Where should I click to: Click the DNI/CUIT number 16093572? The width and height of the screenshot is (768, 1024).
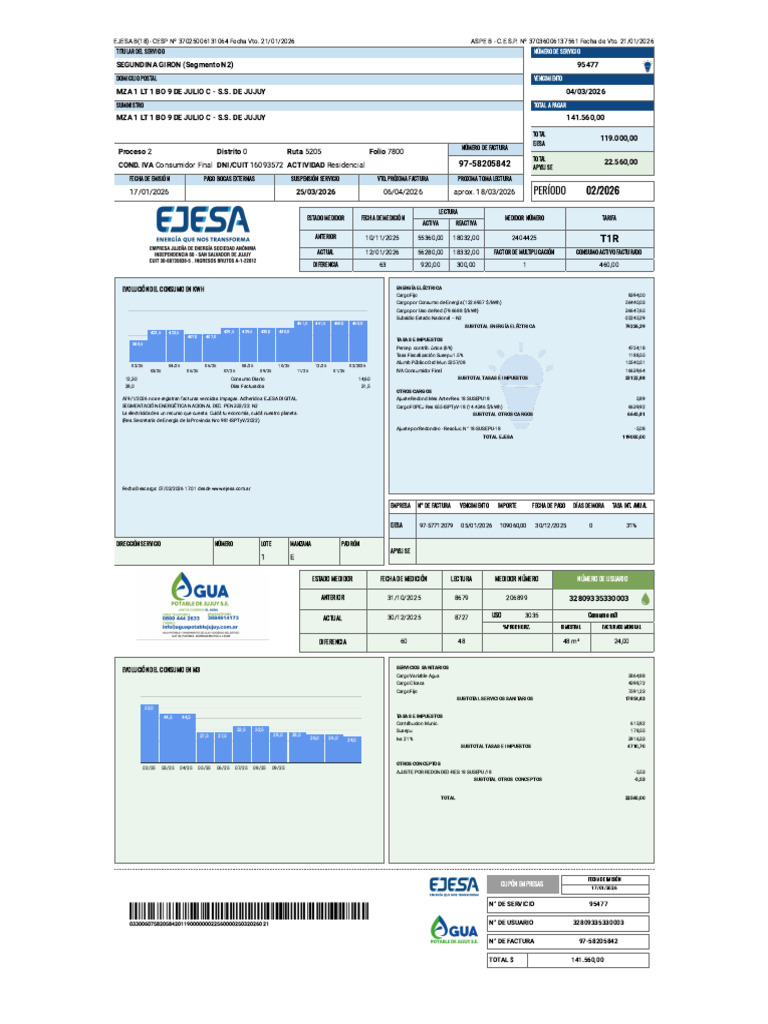(x=266, y=165)
